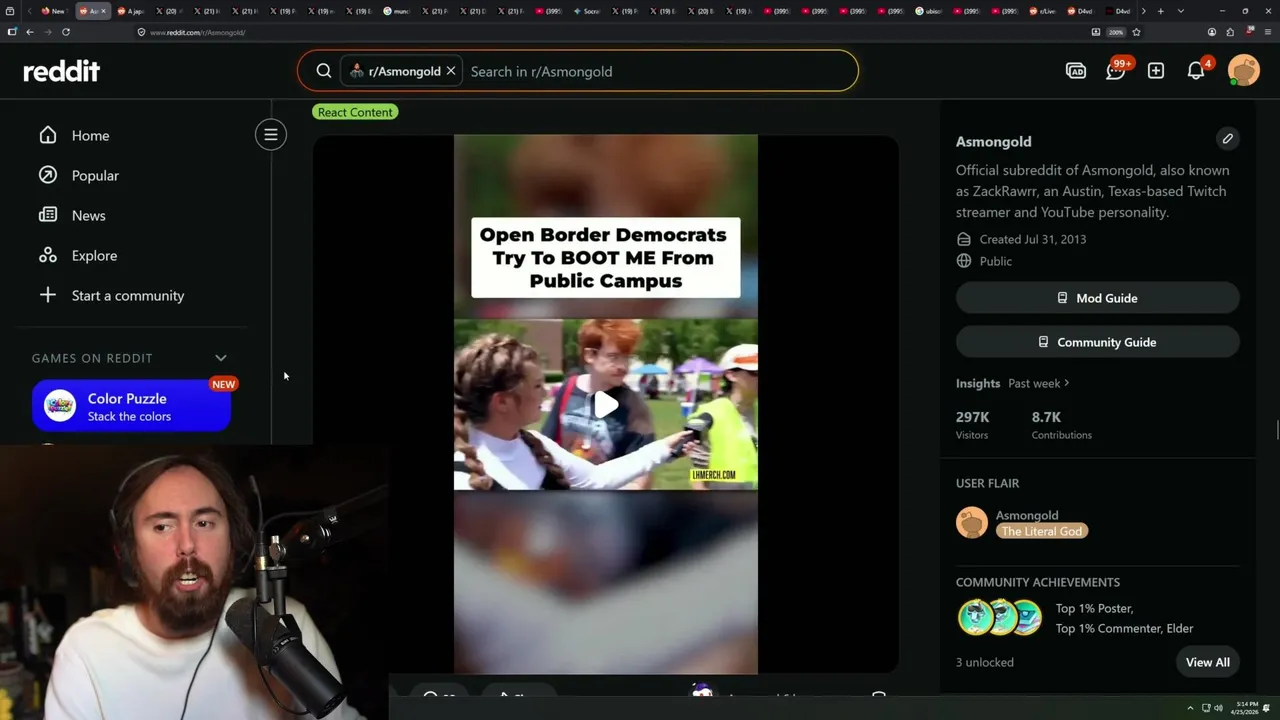
Task: Click the React Content post flair
Action: pyautogui.click(x=355, y=112)
